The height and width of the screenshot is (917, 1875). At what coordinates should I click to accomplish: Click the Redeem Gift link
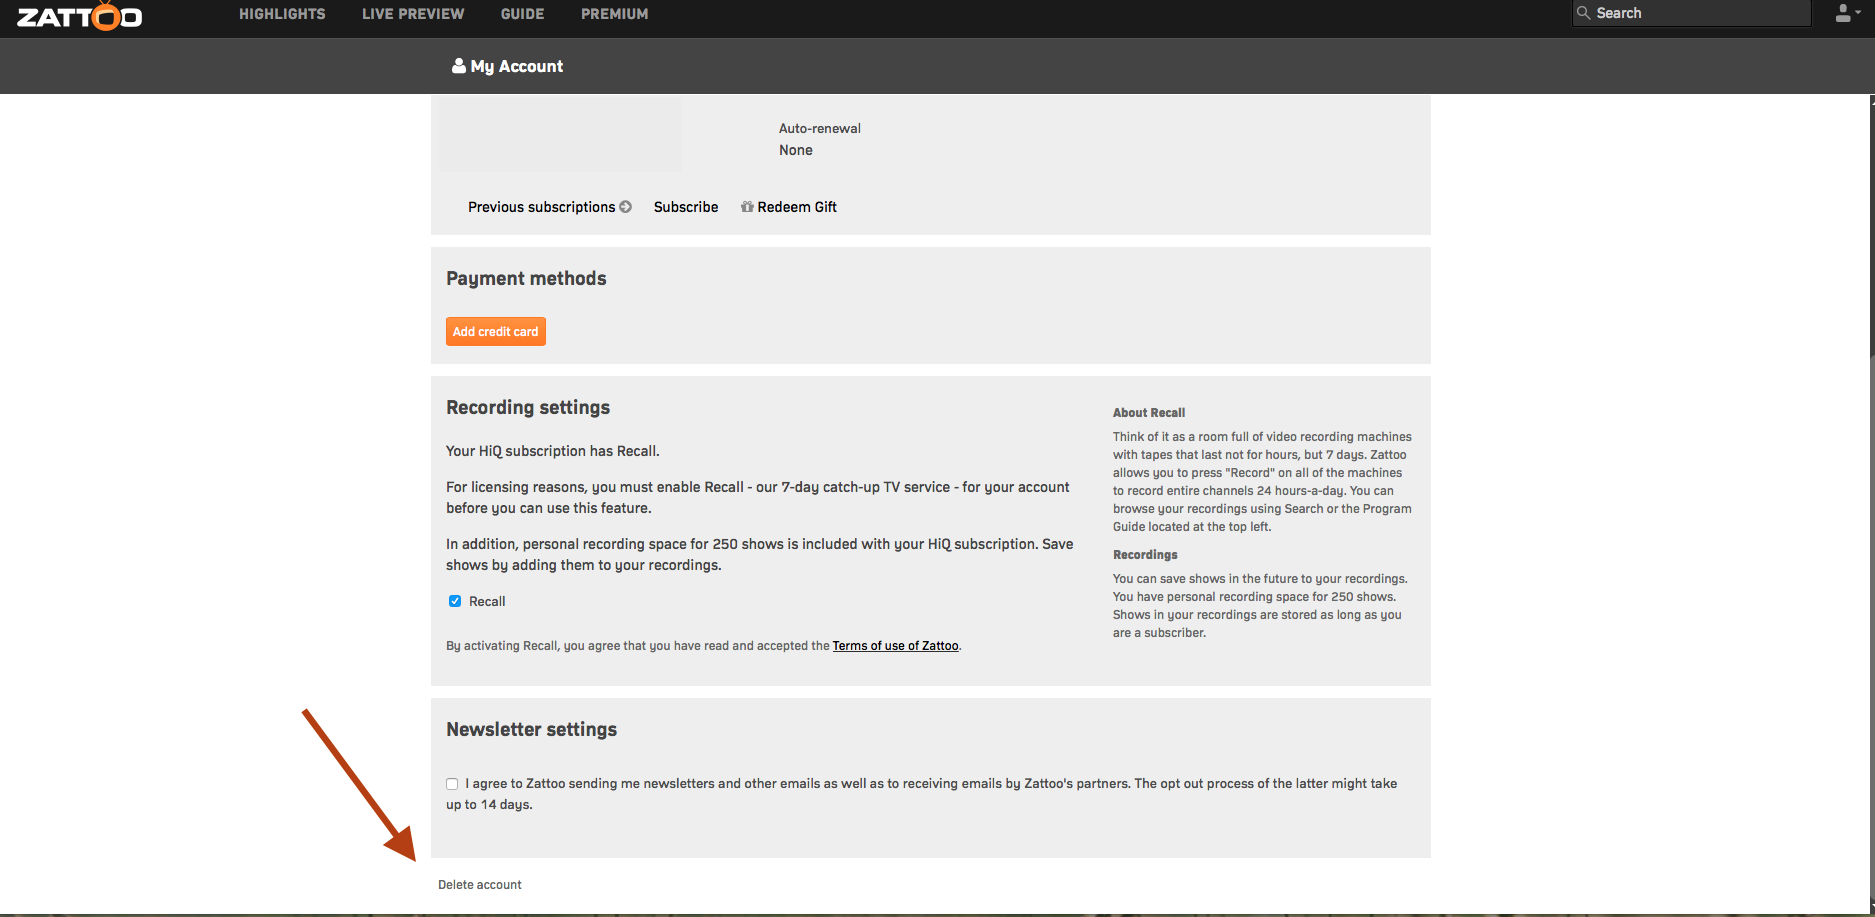pyautogui.click(x=797, y=207)
